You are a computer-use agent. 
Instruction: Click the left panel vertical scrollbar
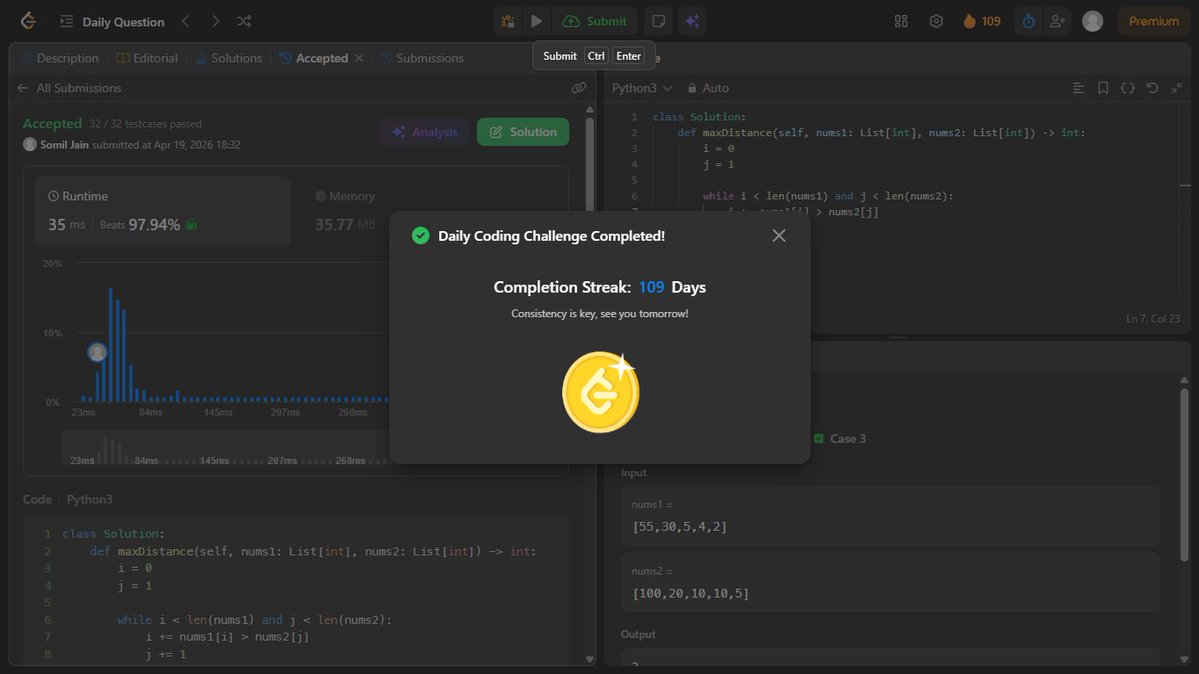(x=590, y=165)
